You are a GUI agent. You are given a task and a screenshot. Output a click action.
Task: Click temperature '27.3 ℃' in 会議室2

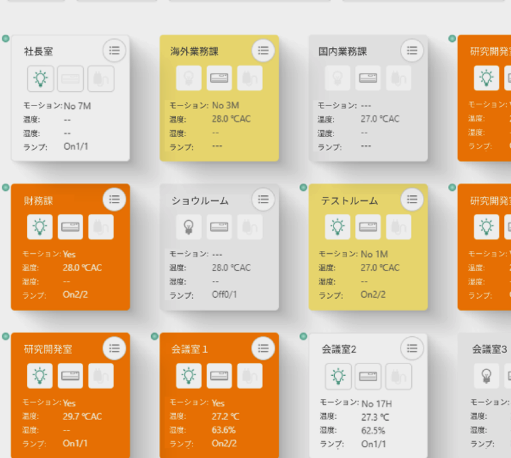[x=375, y=417]
